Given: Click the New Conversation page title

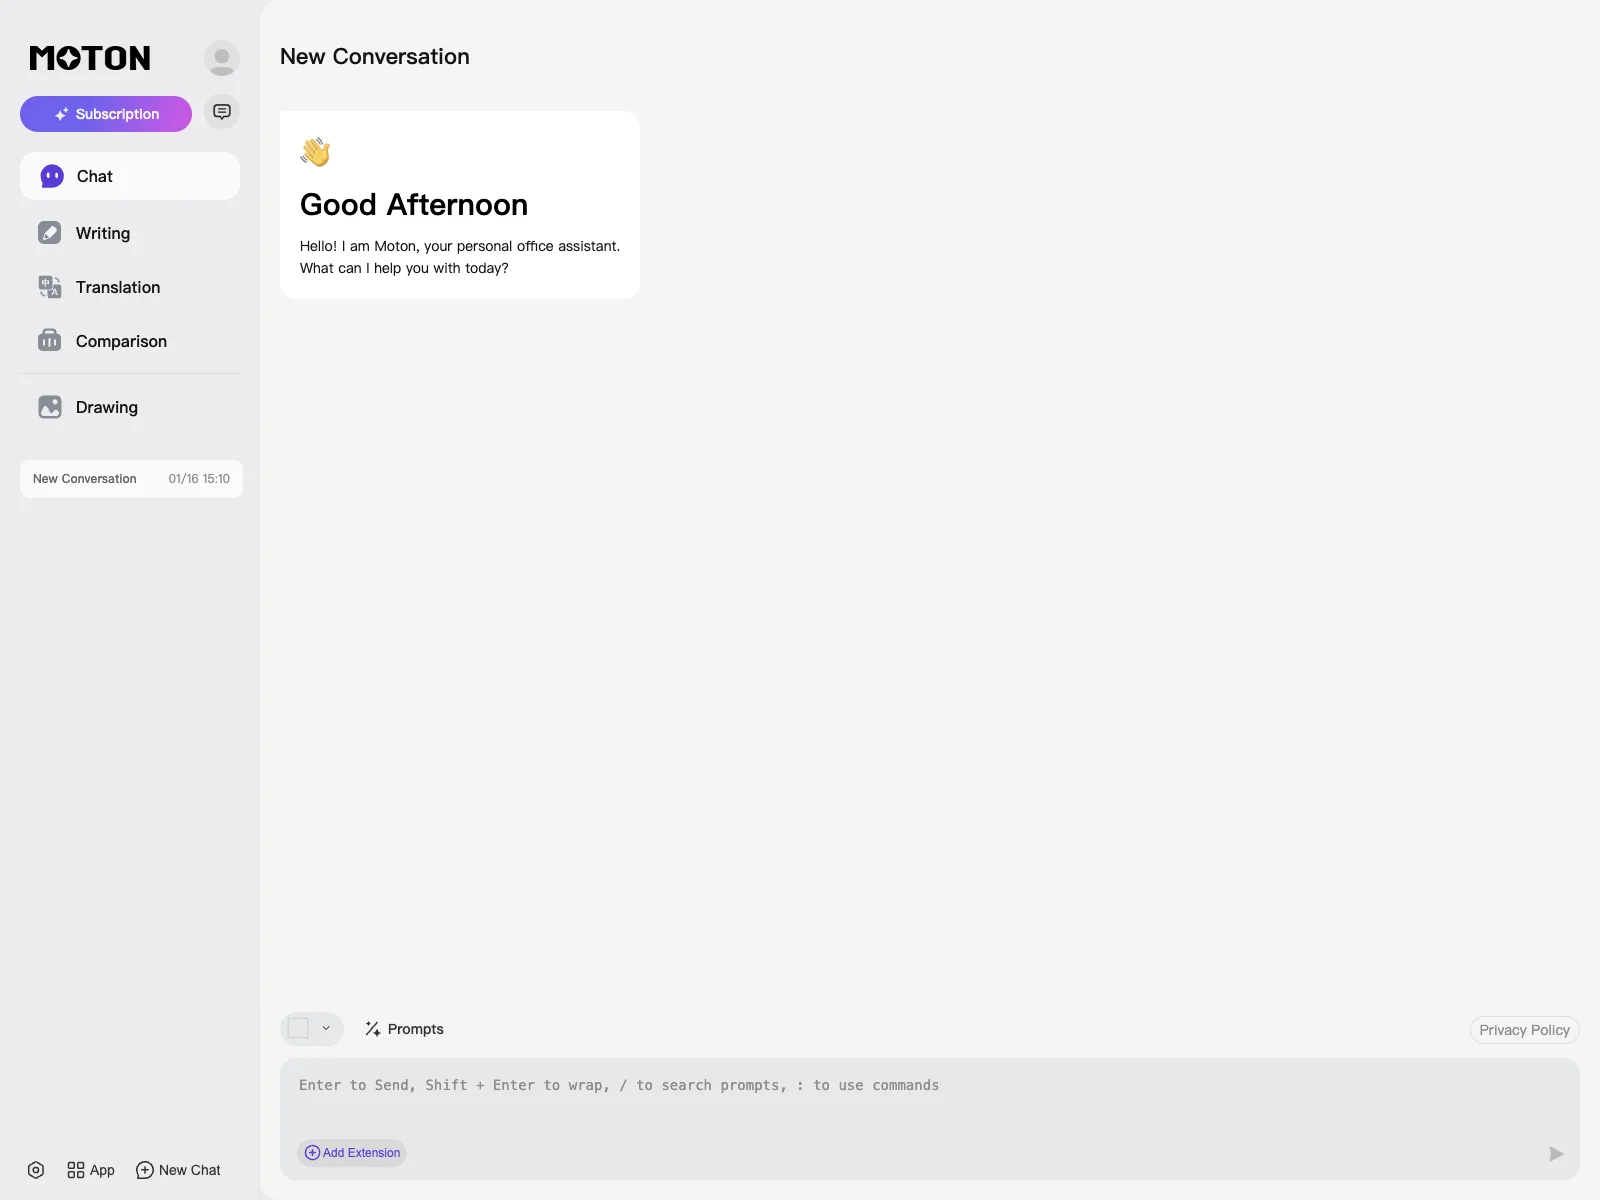Looking at the screenshot, I should pos(375,57).
